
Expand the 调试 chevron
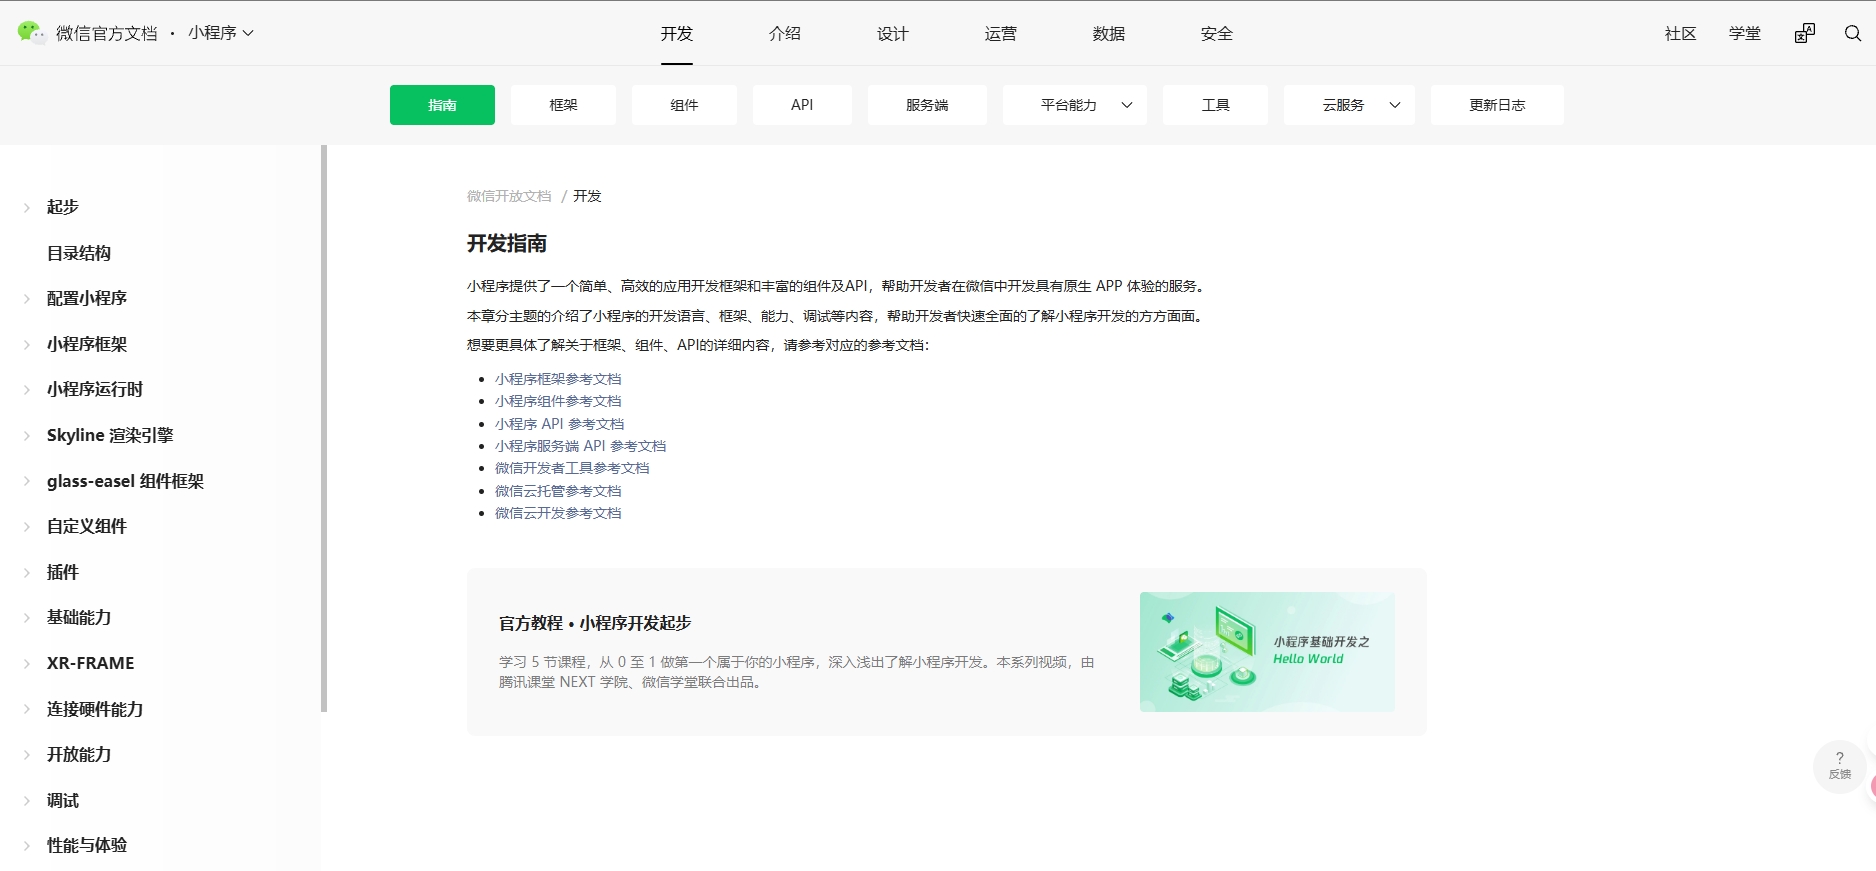point(27,801)
